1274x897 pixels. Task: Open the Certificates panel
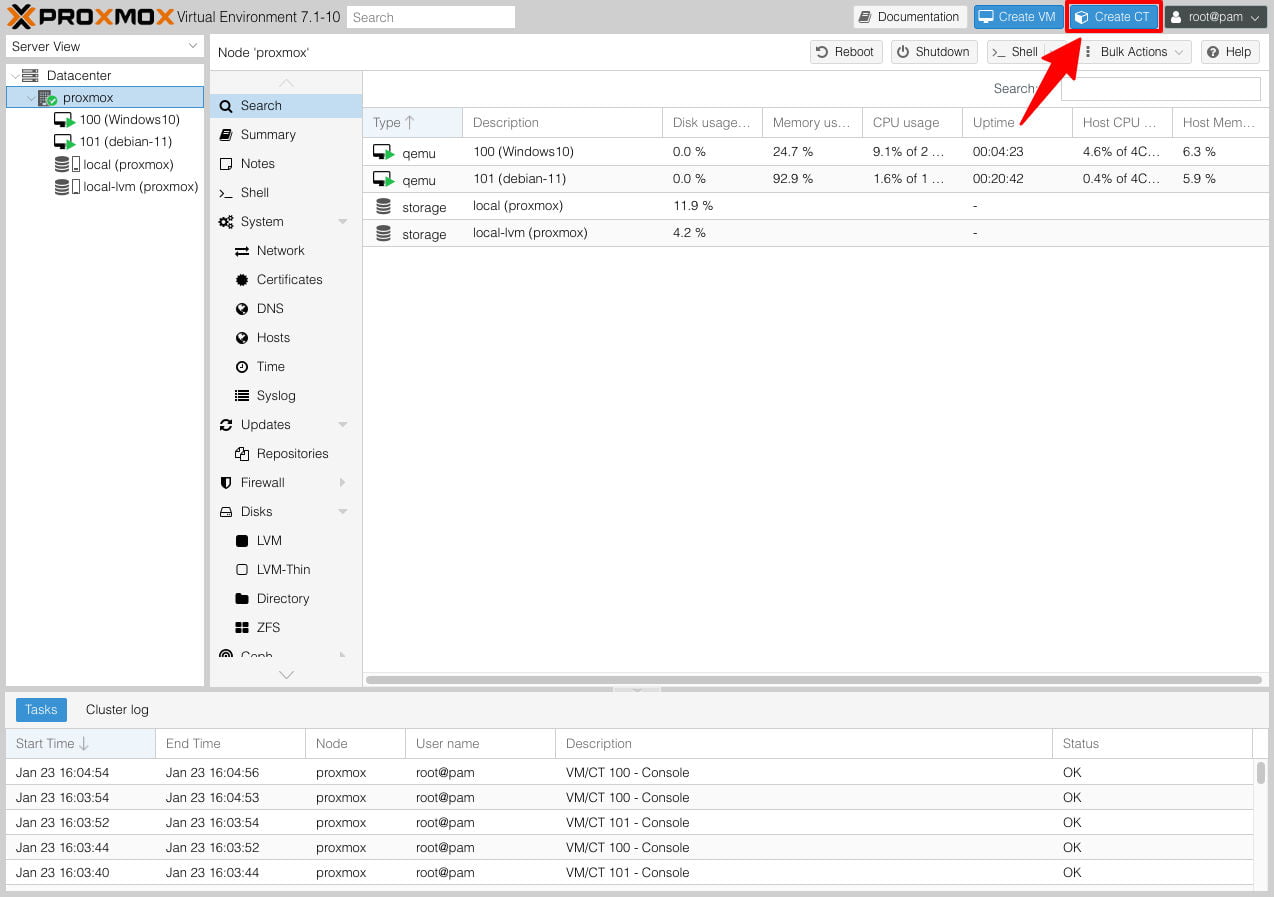click(x=289, y=280)
